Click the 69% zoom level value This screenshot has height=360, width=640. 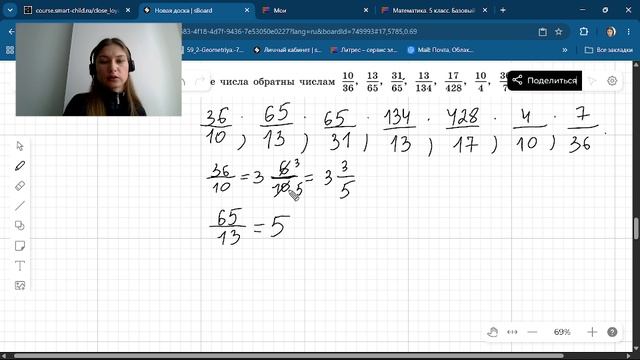pyautogui.click(x=562, y=332)
